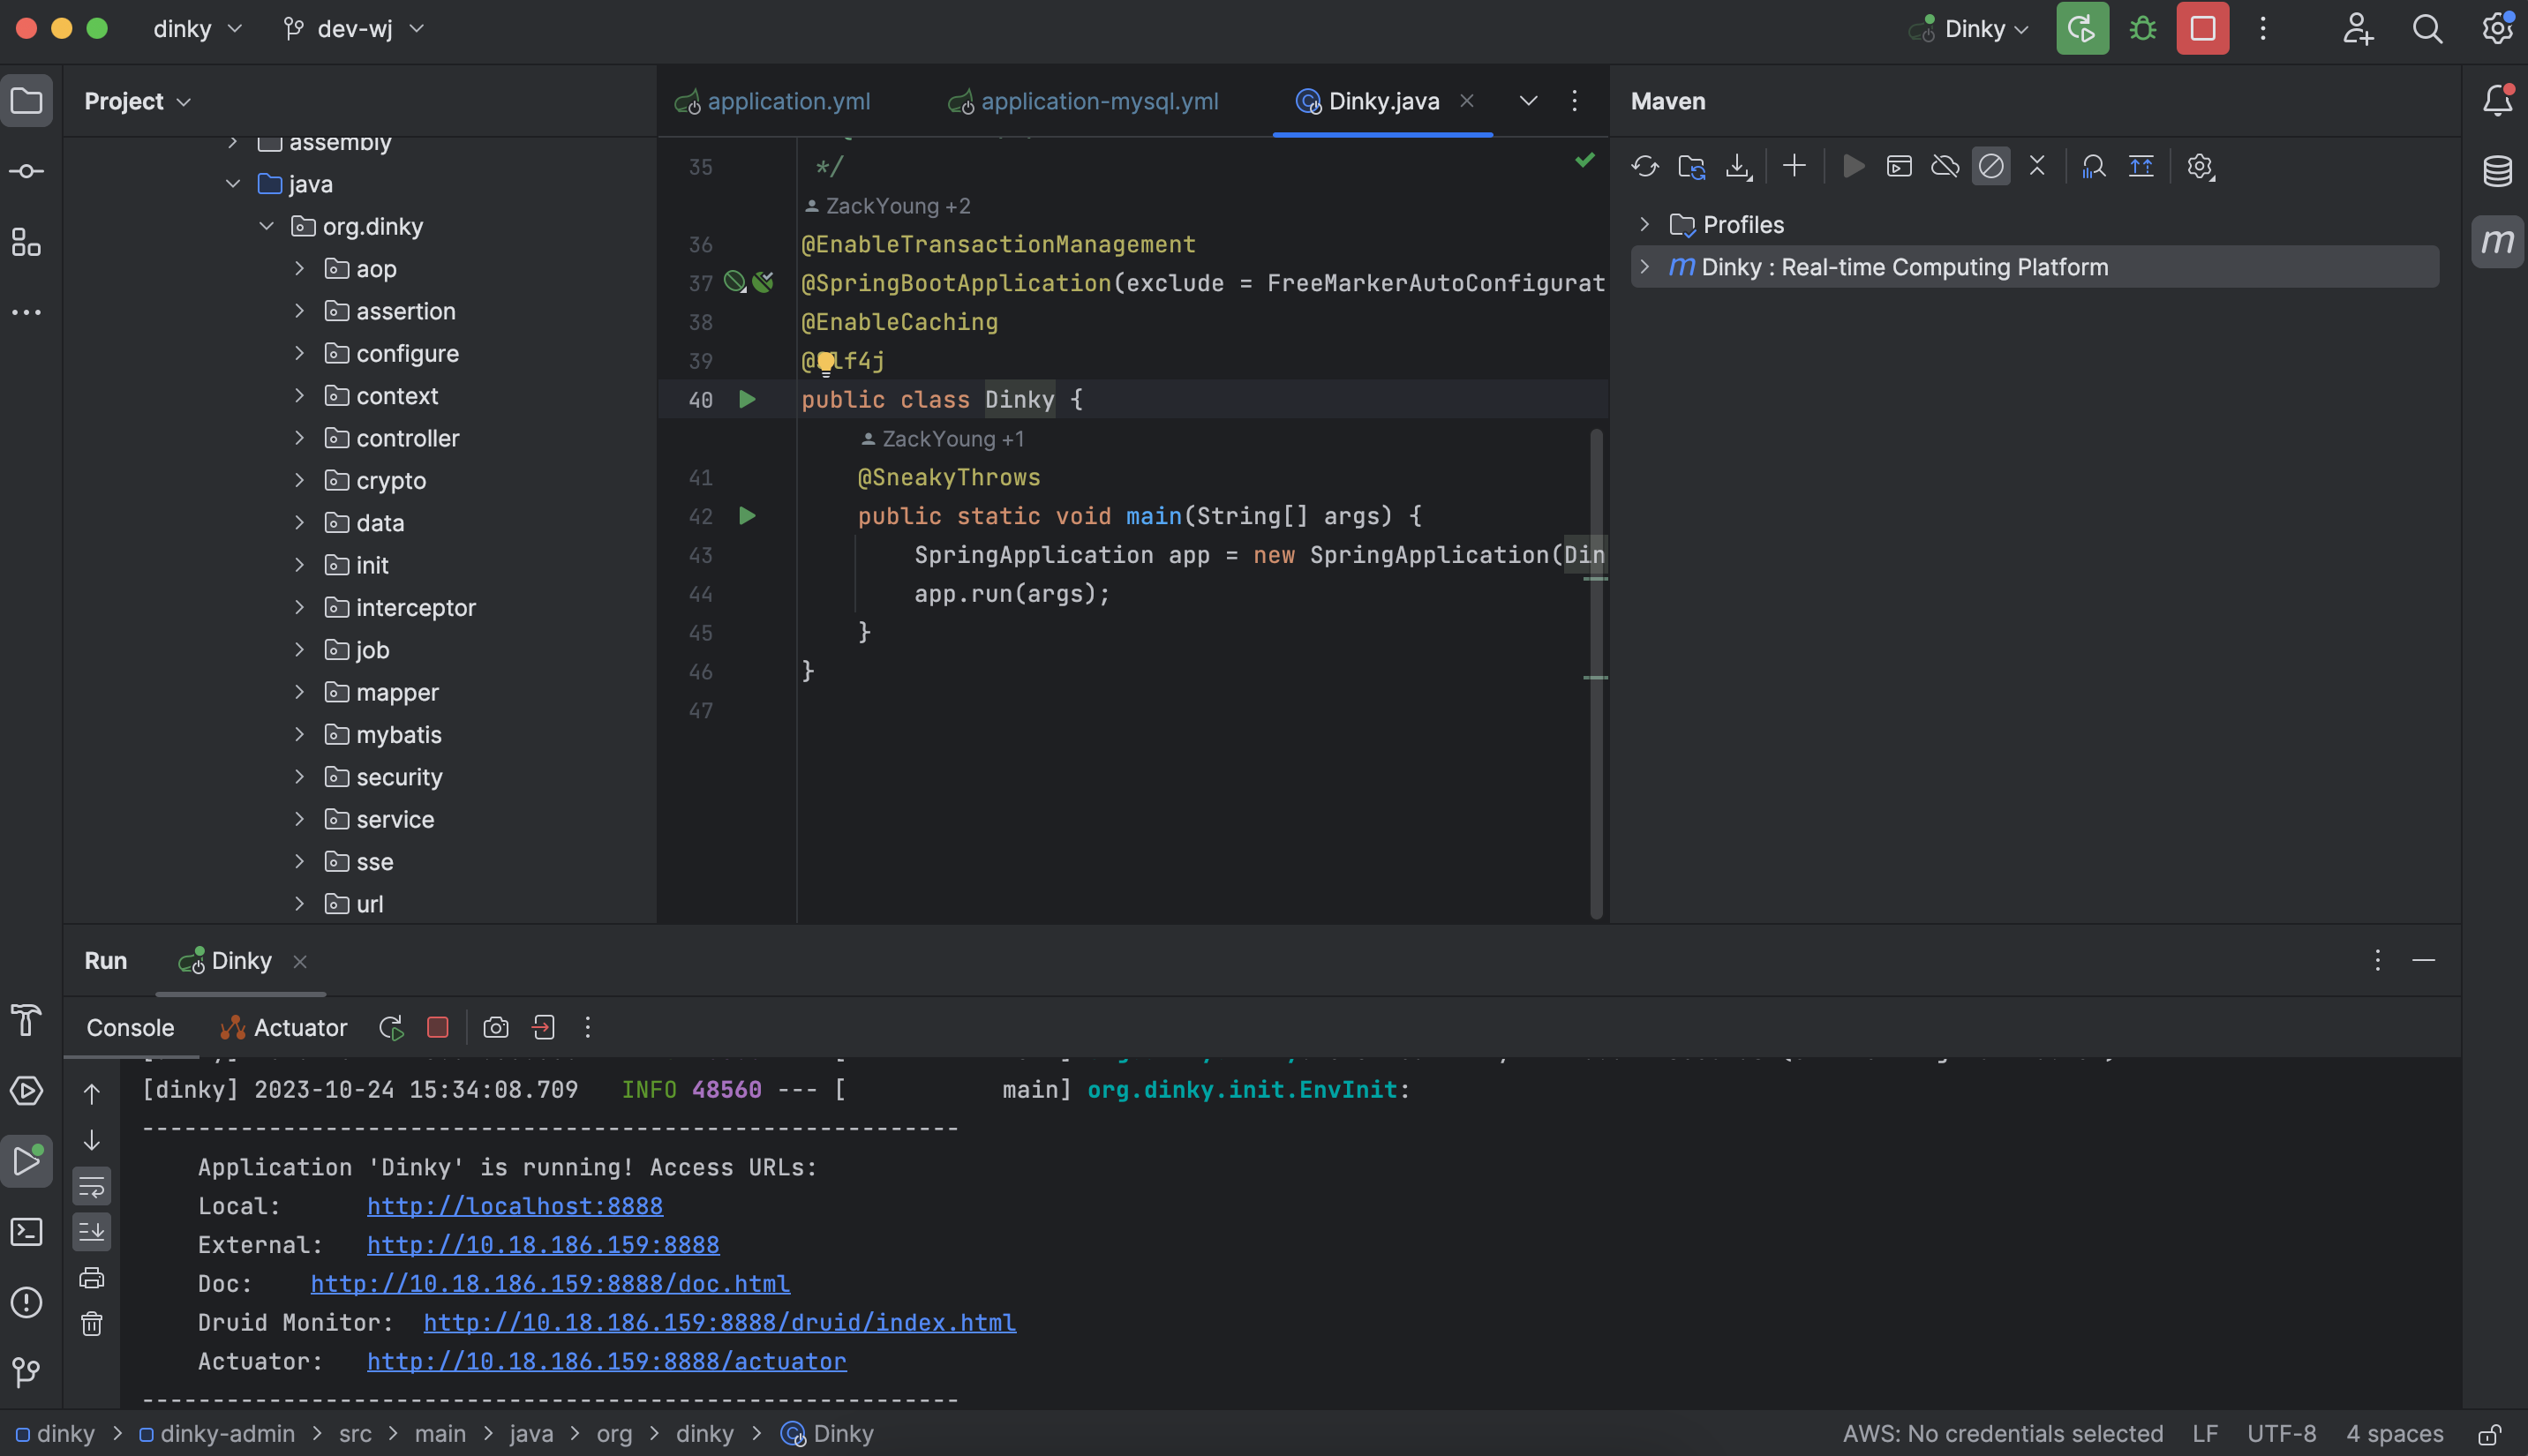
Task: Toggle Soft-Wrap in the console
Action: [91, 1187]
